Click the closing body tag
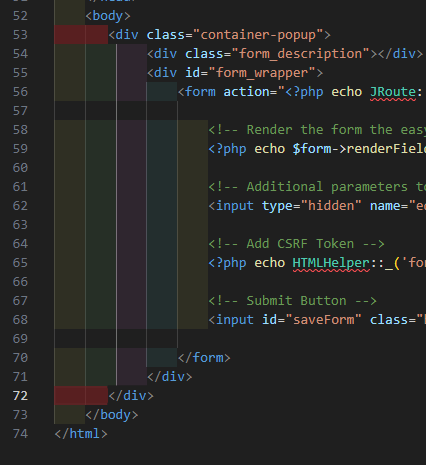The image size is (426, 465). (112, 415)
